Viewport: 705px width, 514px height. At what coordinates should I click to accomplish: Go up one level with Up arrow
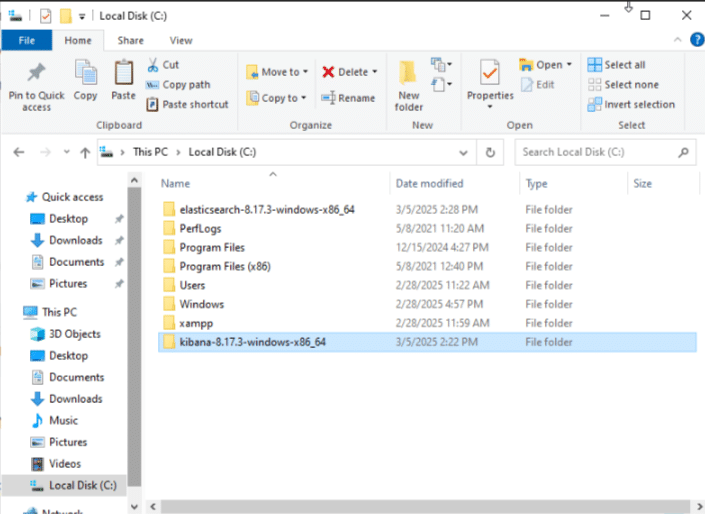(x=85, y=152)
